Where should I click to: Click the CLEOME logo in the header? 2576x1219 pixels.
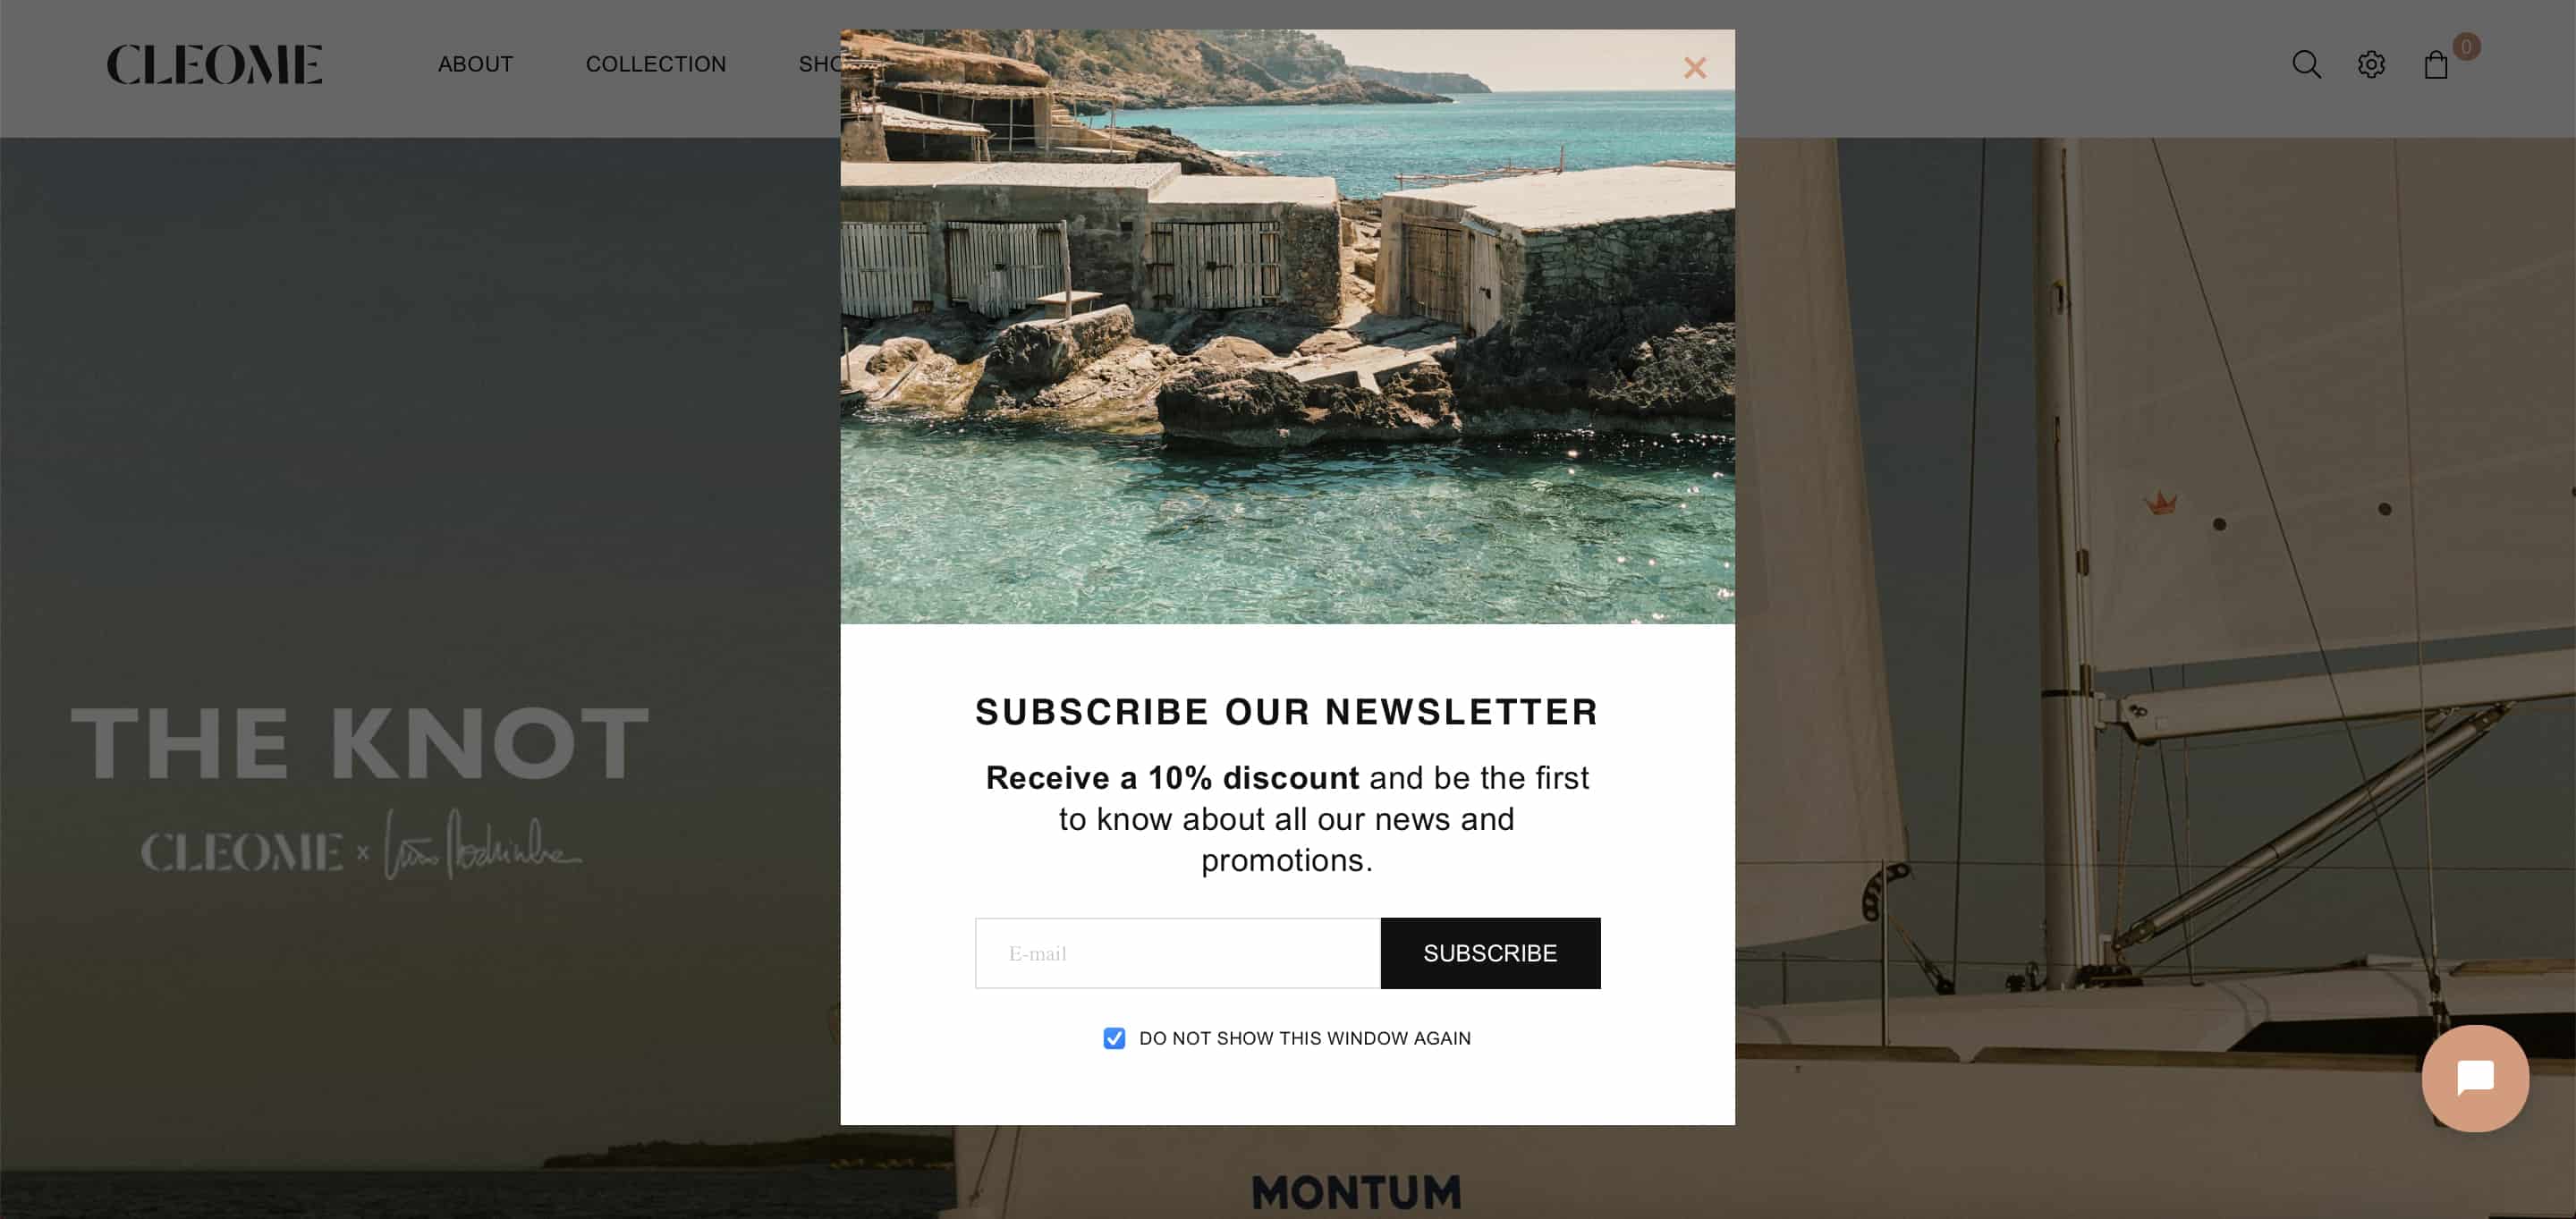point(214,64)
